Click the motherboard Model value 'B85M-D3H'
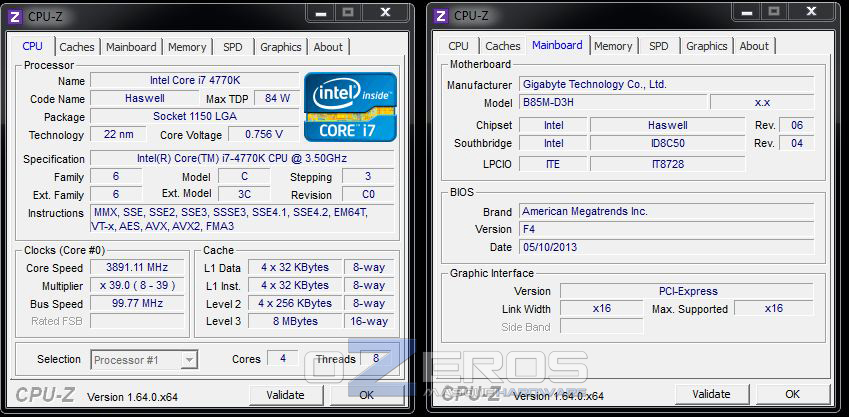 pyautogui.click(x=613, y=102)
